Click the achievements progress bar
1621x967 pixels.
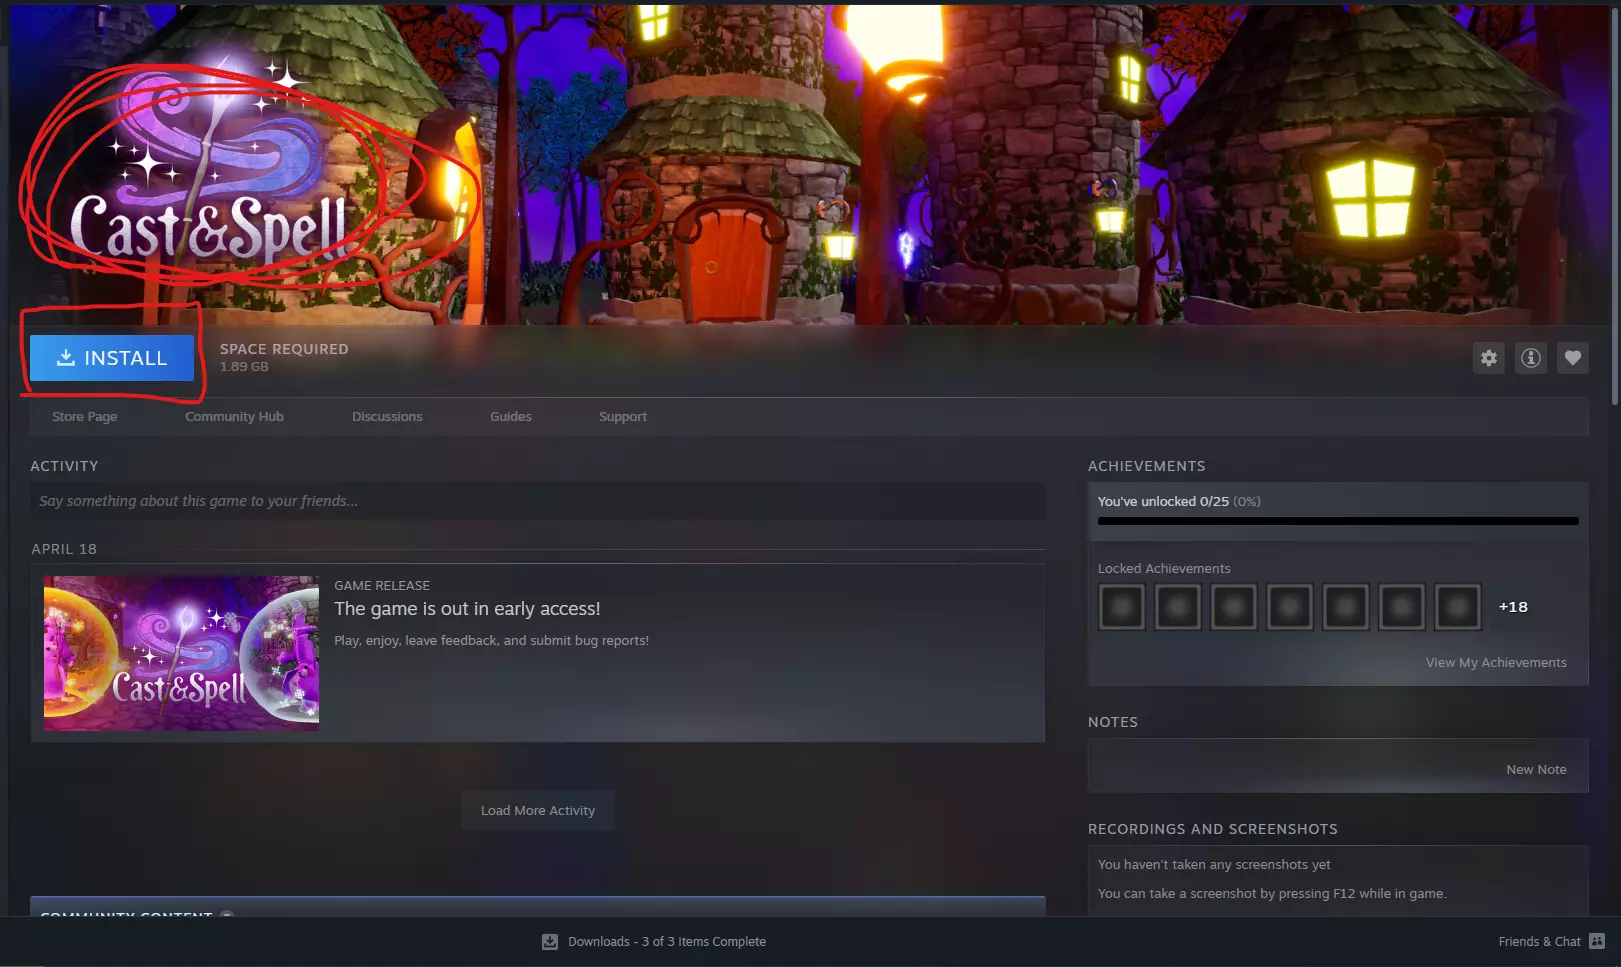click(1338, 521)
